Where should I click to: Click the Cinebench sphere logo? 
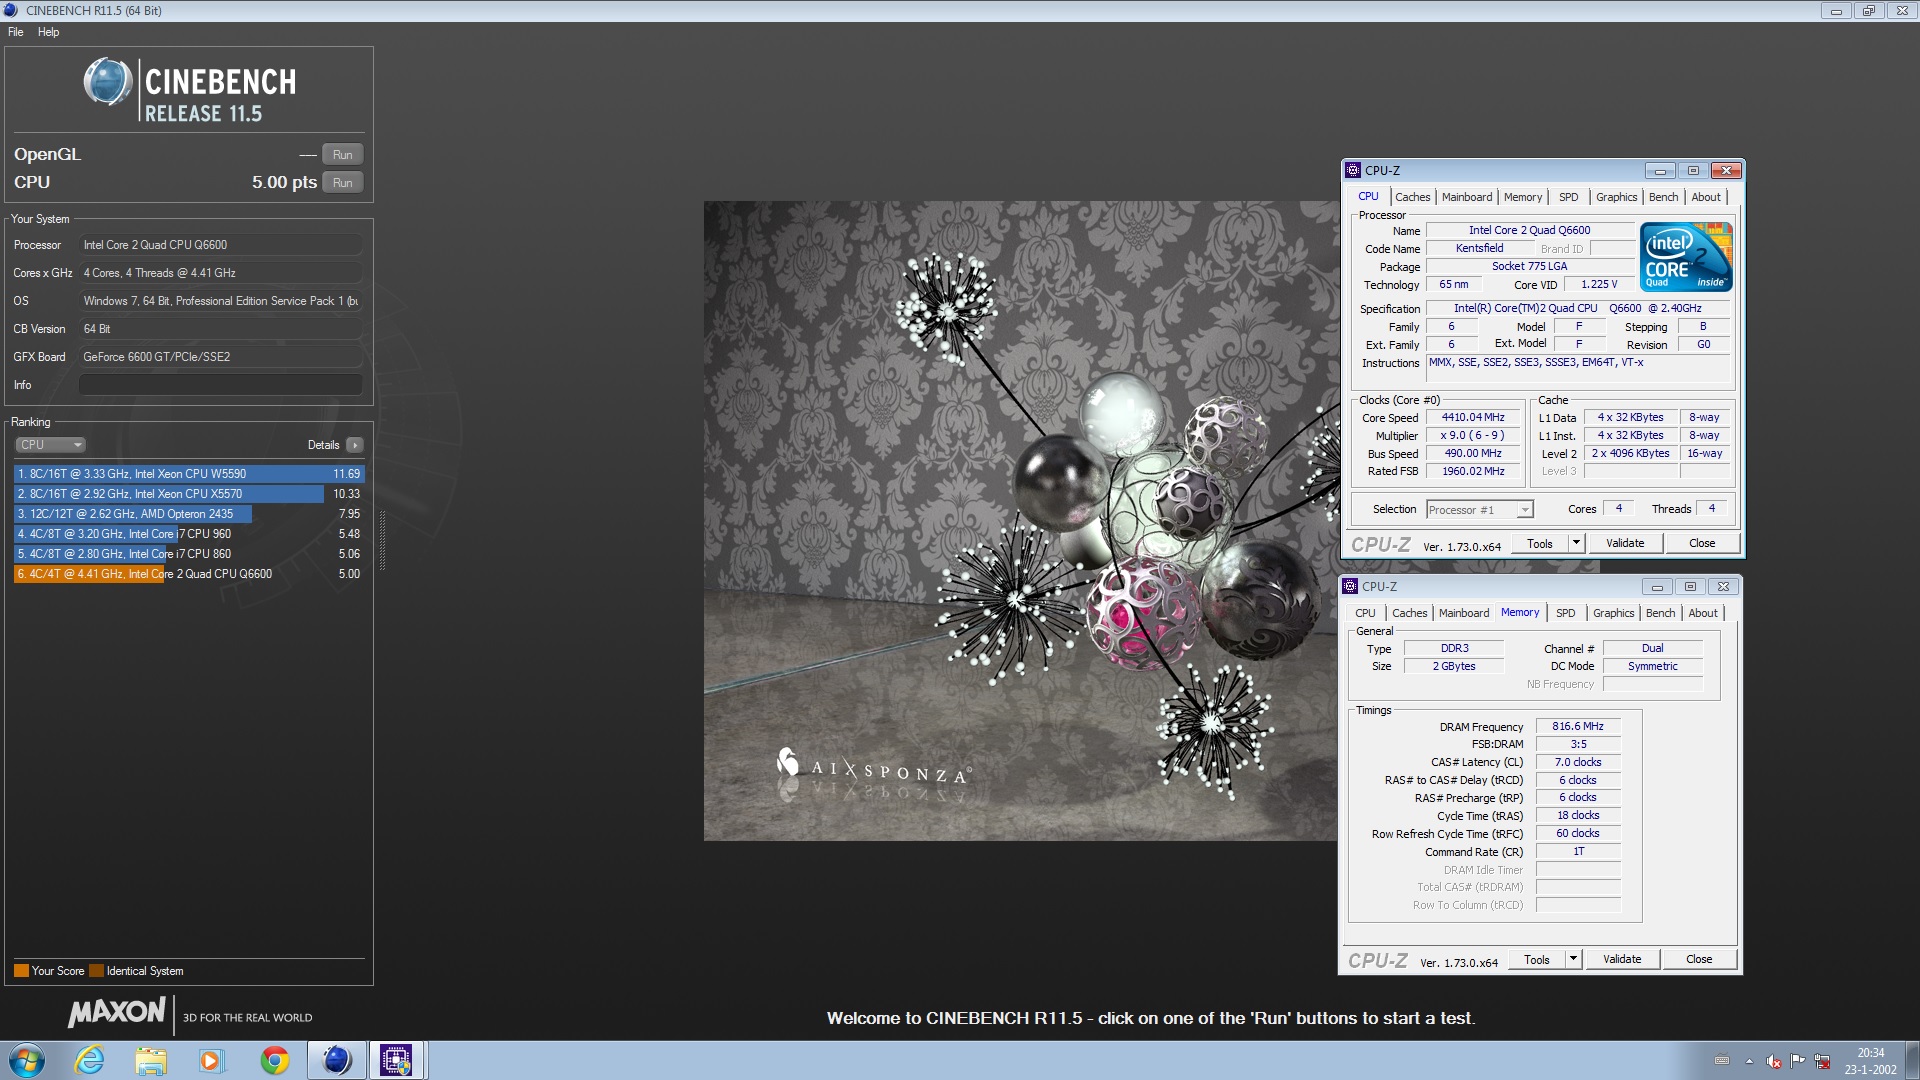coord(107,82)
